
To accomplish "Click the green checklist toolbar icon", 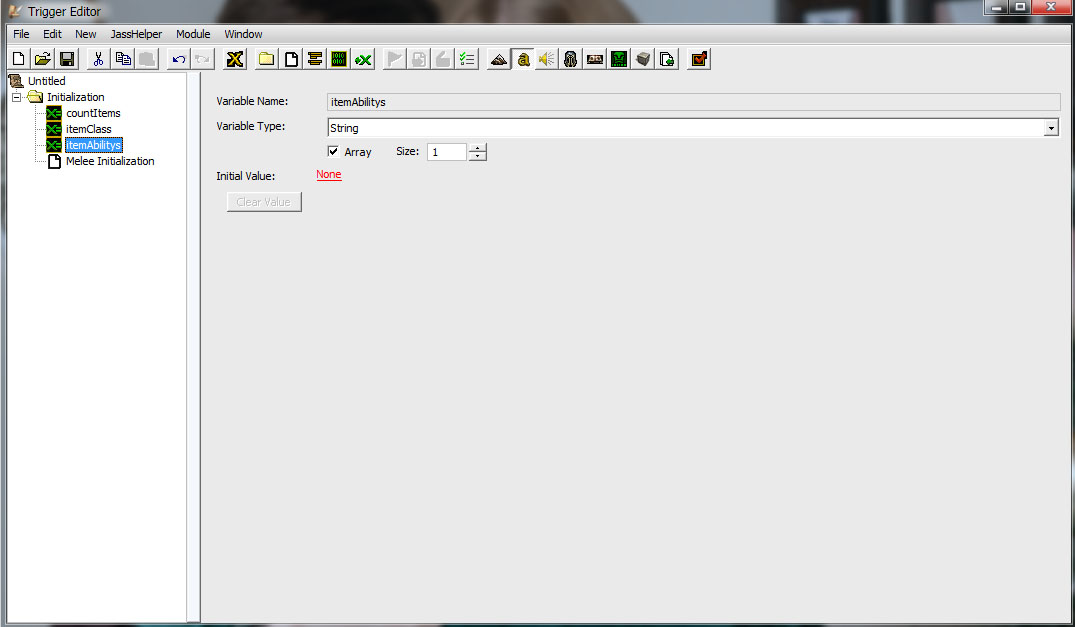I will coord(467,60).
